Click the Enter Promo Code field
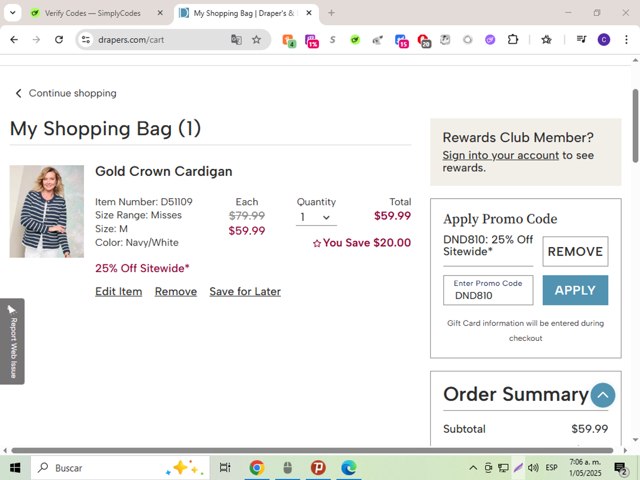 pyautogui.click(x=488, y=290)
